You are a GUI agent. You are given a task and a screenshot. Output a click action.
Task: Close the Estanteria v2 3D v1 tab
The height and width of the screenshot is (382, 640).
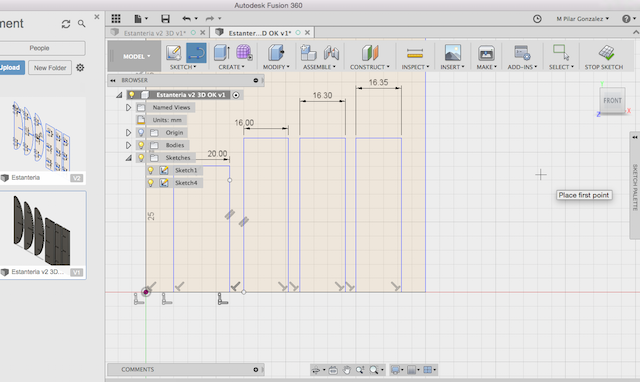(x=202, y=33)
